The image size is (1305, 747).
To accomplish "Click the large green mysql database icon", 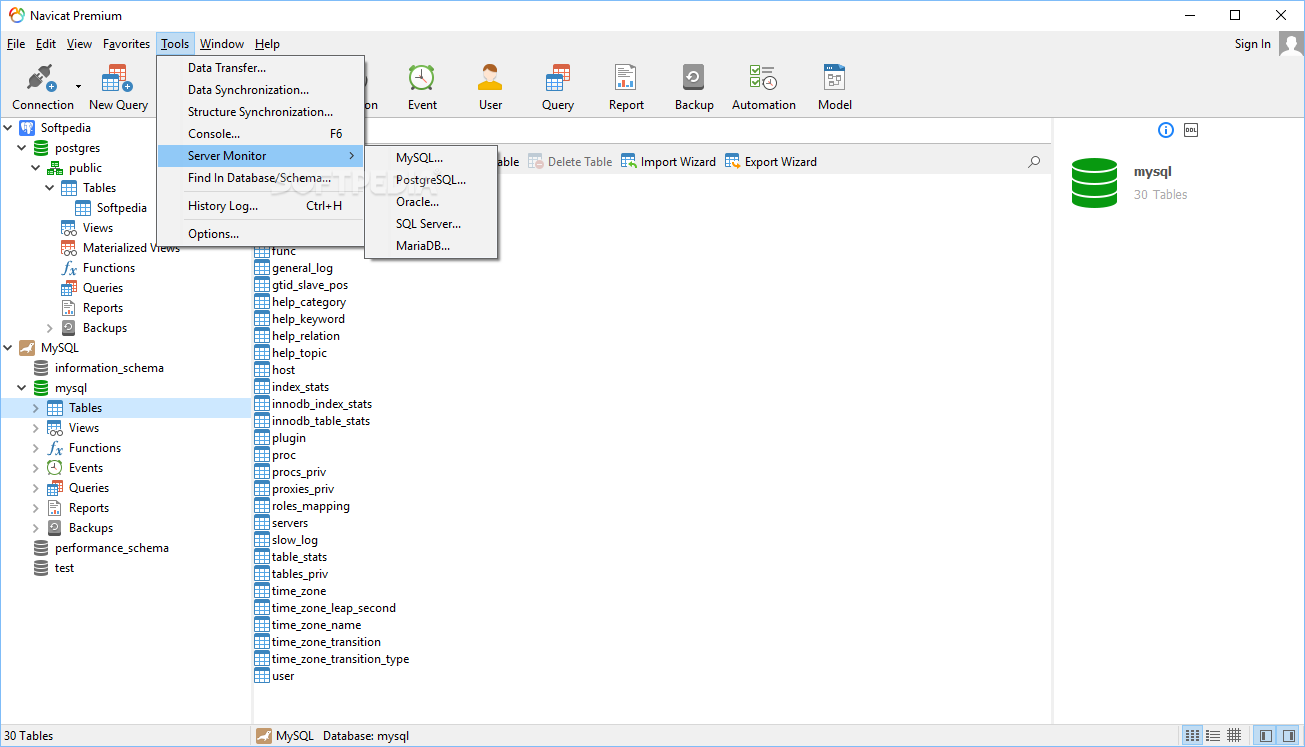I will tap(1094, 183).
